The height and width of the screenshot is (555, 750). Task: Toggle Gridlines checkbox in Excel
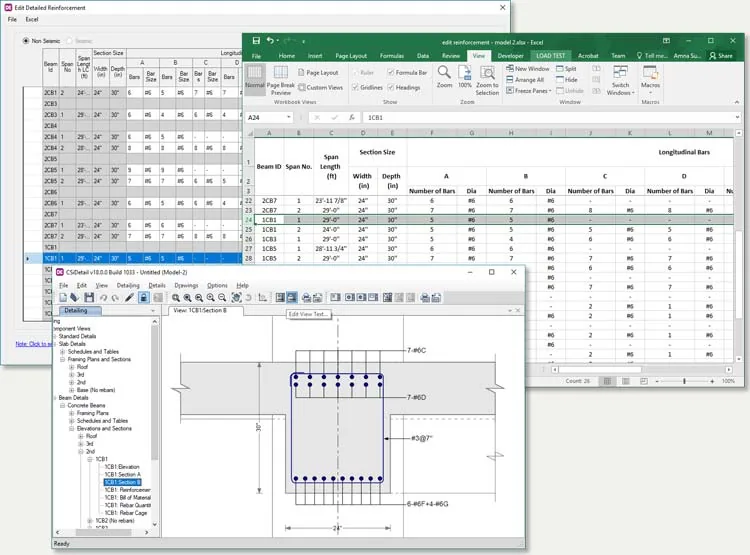coord(355,88)
